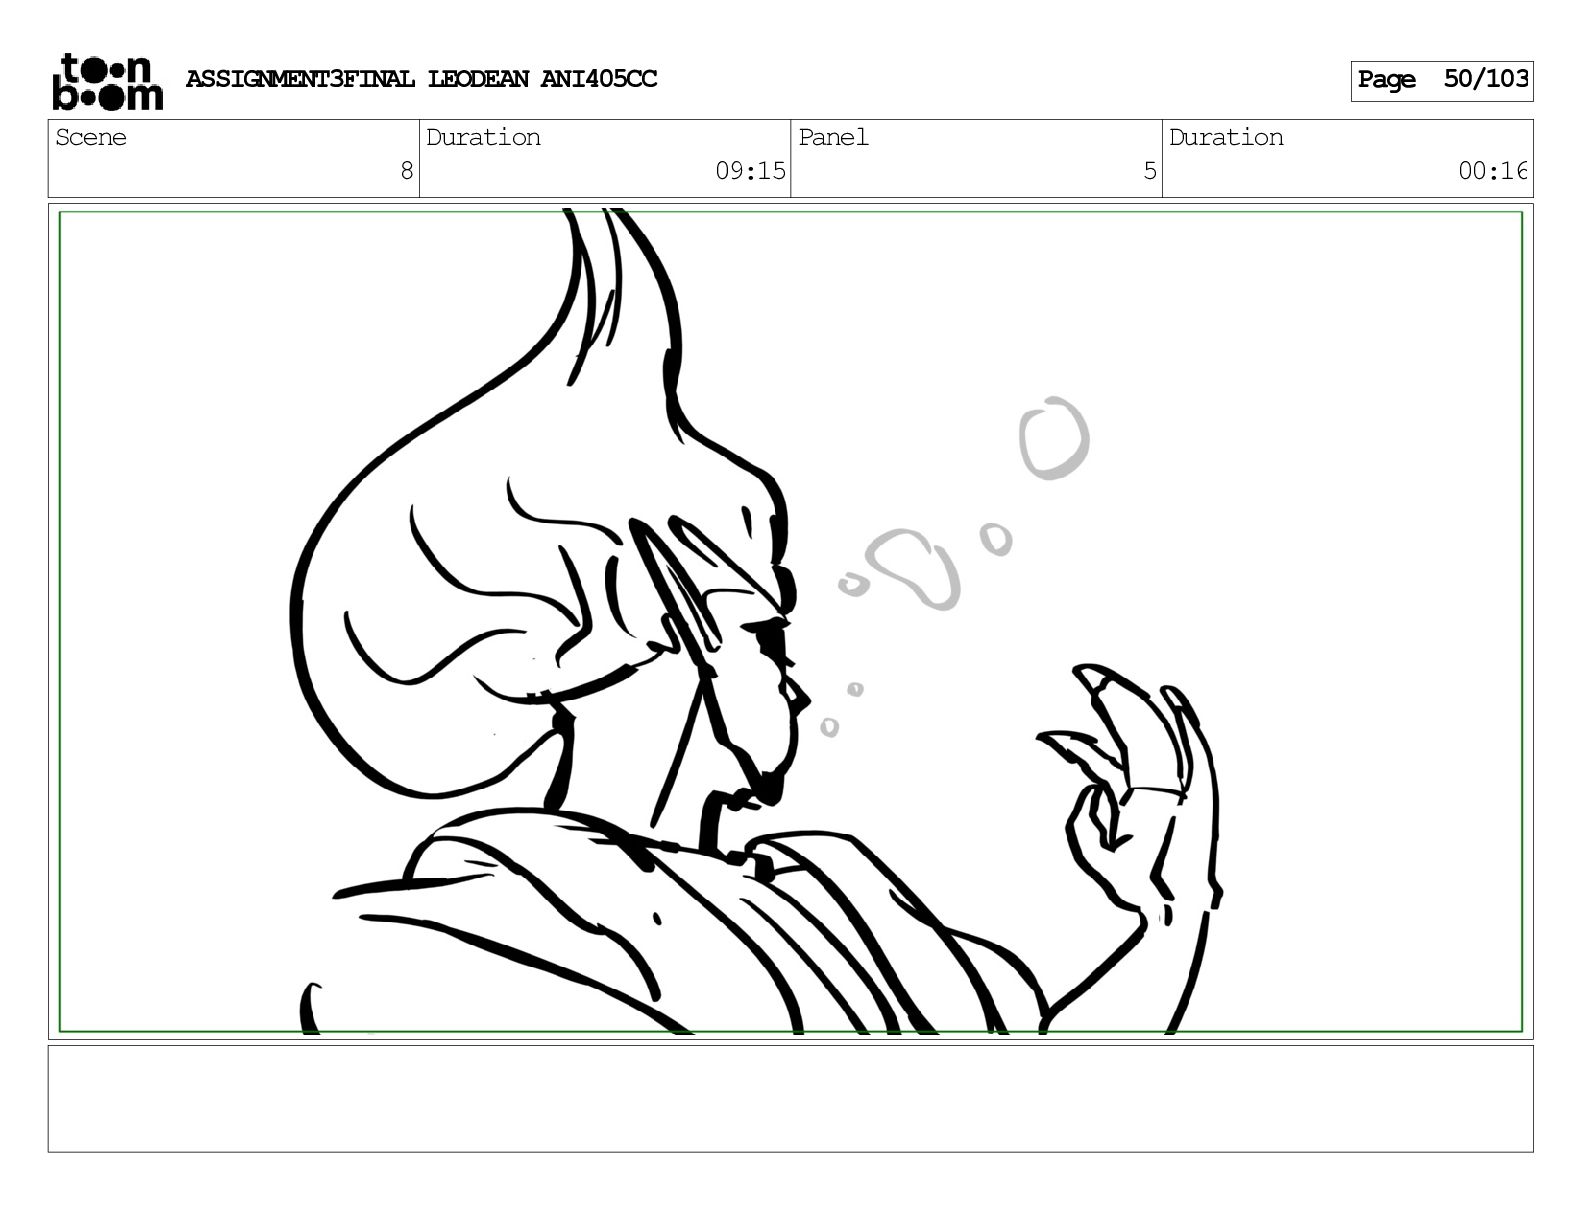The height and width of the screenshot is (1224, 1584).
Task: Click the Toon Boom logo
Action: 107,81
